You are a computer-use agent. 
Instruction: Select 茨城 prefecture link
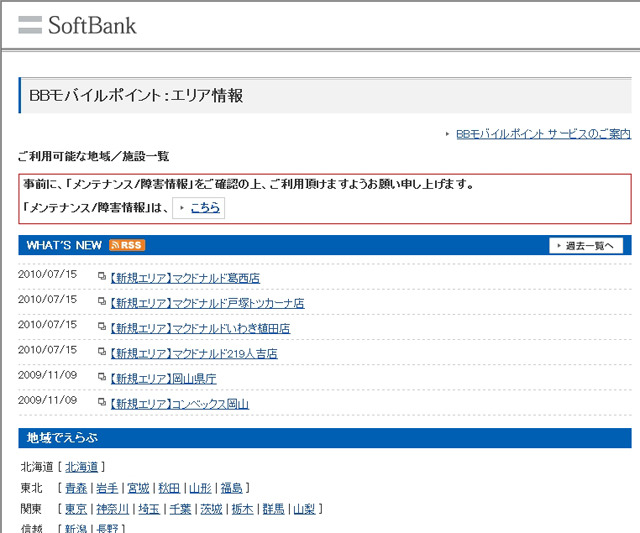click(211, 509)
